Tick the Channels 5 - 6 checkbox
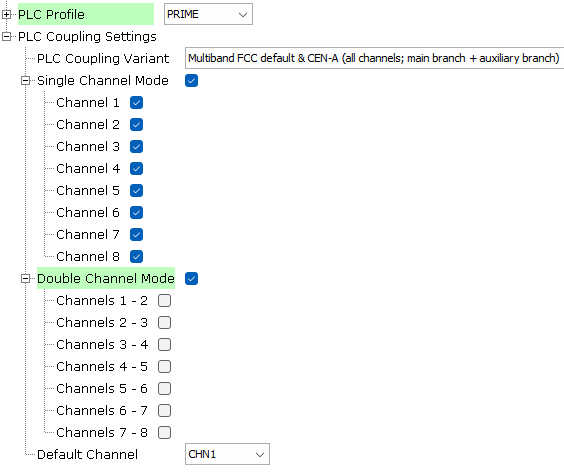The width and height of the screenshot is (564, 473). click(x=164, y=388)
